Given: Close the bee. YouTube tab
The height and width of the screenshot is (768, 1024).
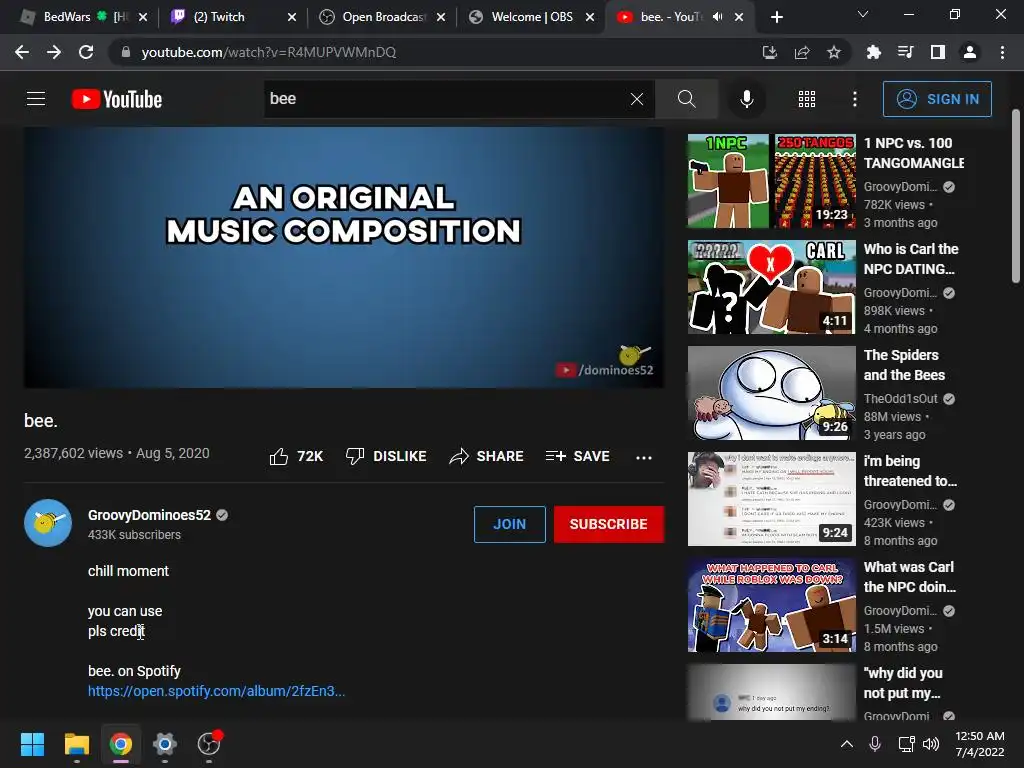Looking at the screenshot, I should click(739, 17).
